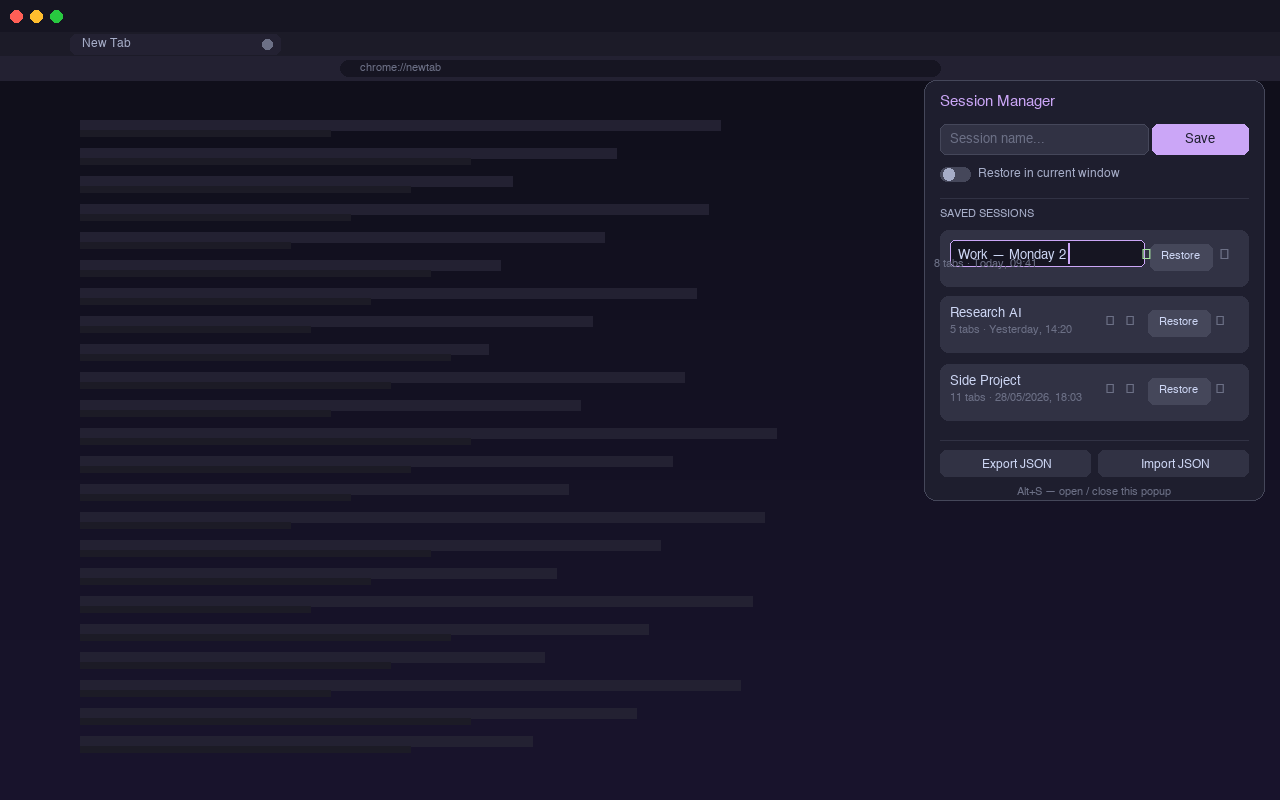
Task: Click the Research AI session name
Action: [986, 313]
